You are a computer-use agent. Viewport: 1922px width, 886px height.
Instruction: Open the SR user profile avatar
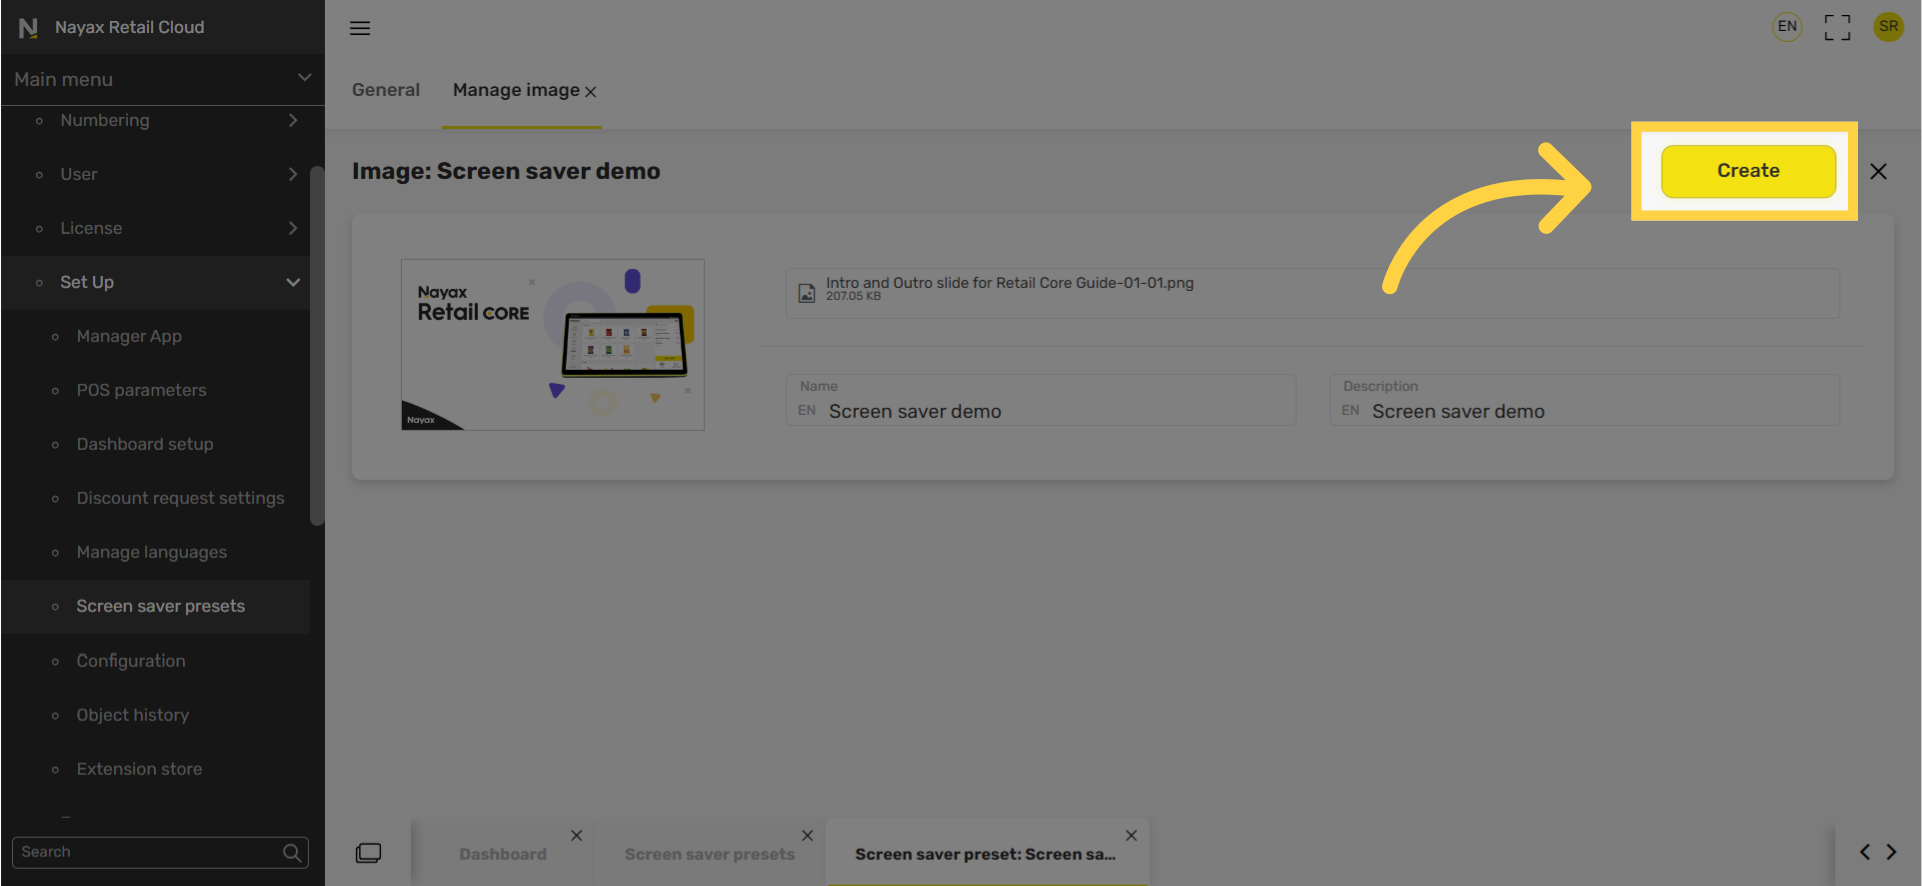click(1888, 27)
